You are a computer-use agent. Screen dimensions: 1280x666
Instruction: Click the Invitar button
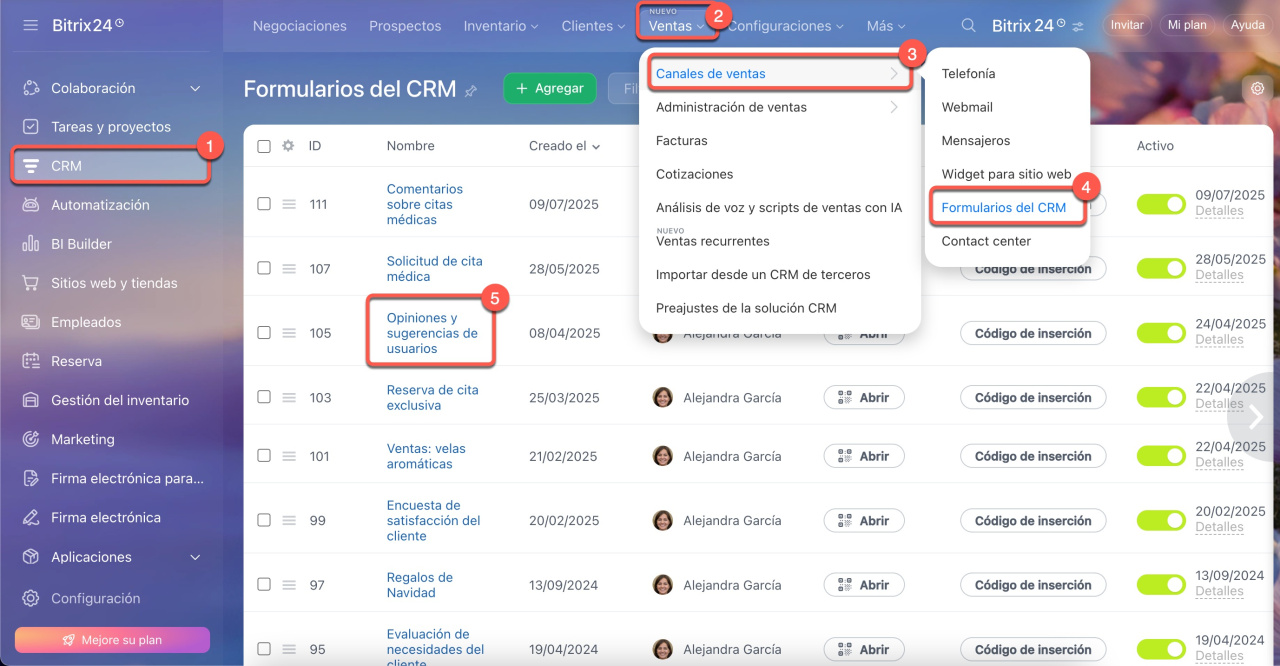tap(1127, 25)
